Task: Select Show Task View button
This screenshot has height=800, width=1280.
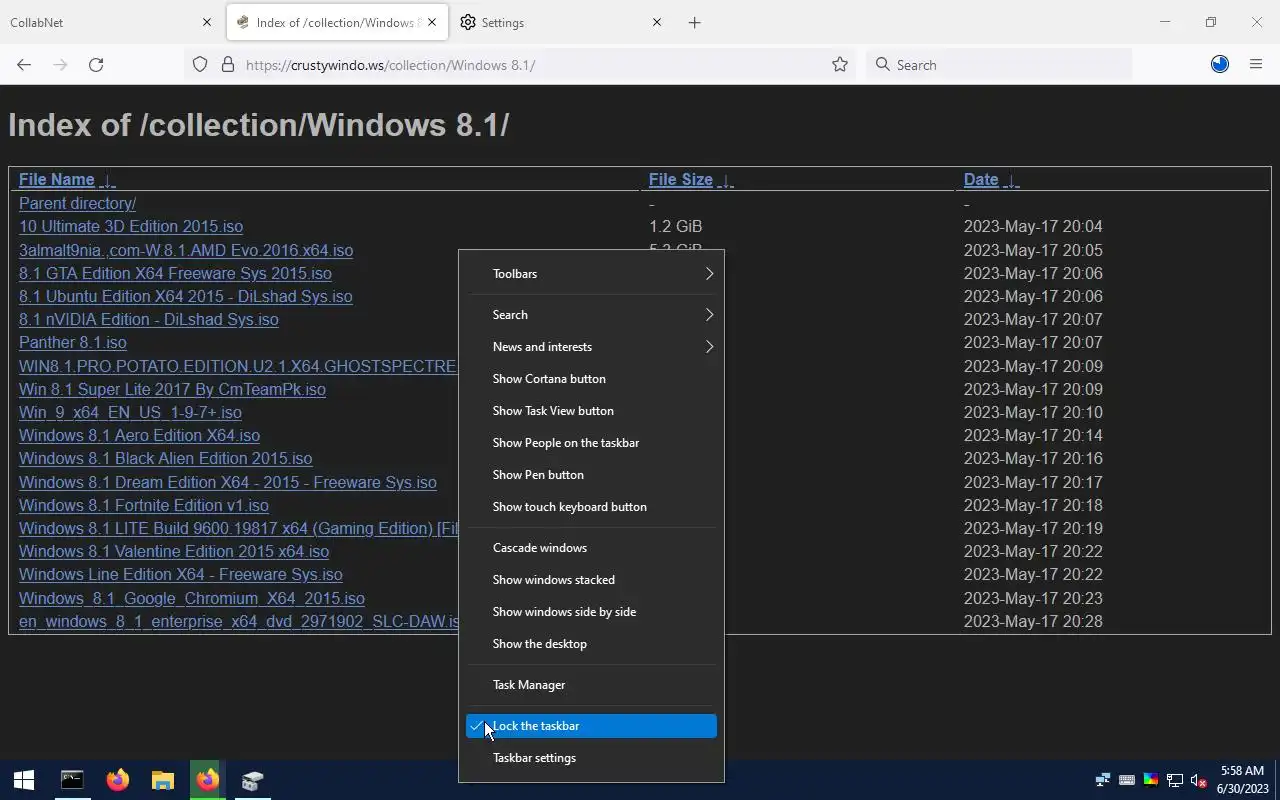Action: click(592, 411)
